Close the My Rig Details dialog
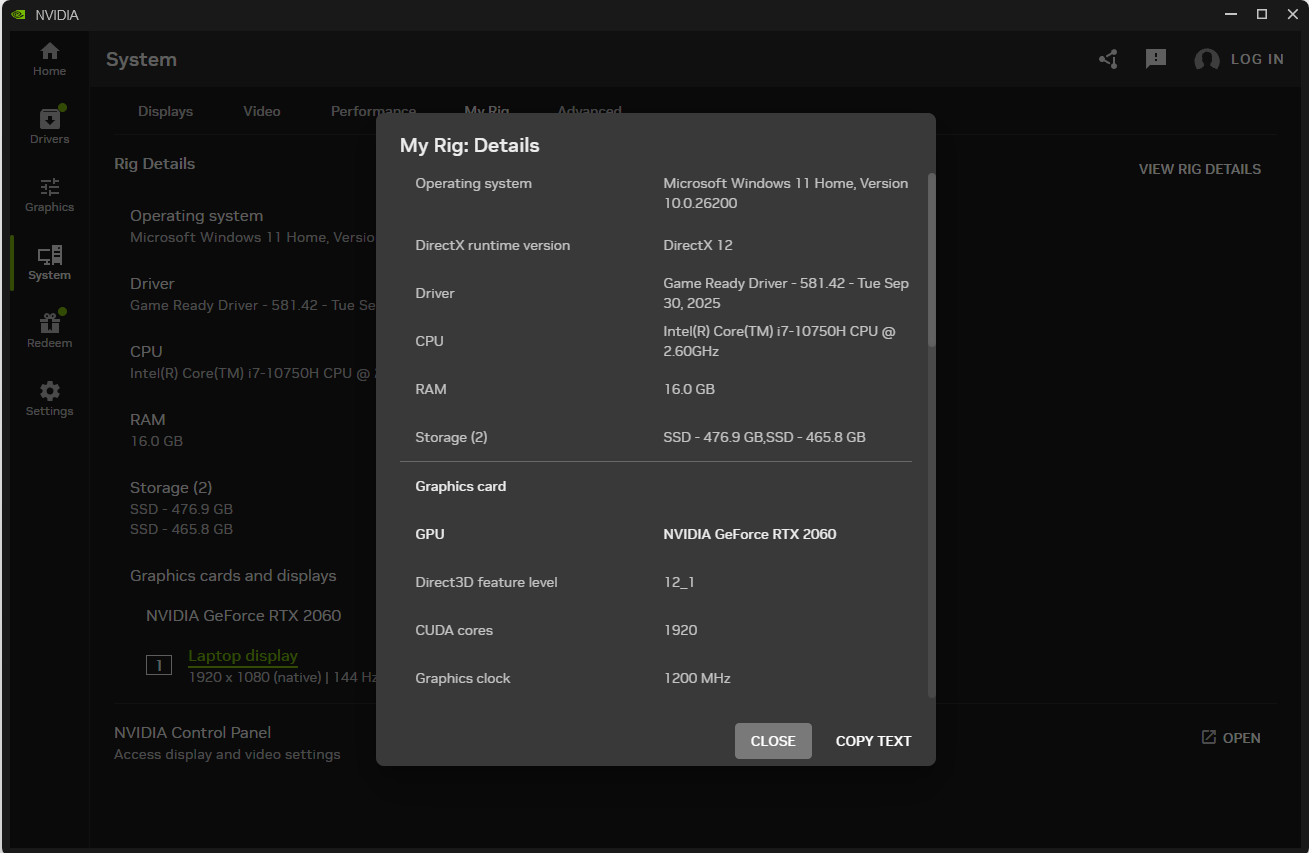 pos(773,741)
